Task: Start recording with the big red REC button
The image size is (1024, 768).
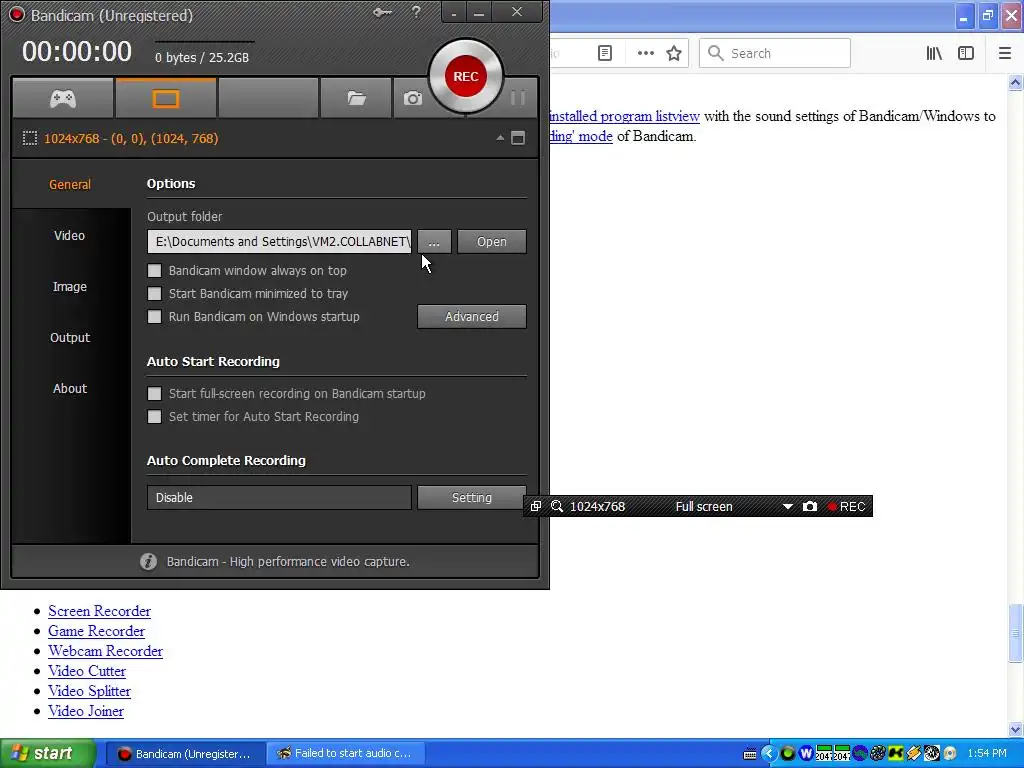Action: click(x=466, y=76)
